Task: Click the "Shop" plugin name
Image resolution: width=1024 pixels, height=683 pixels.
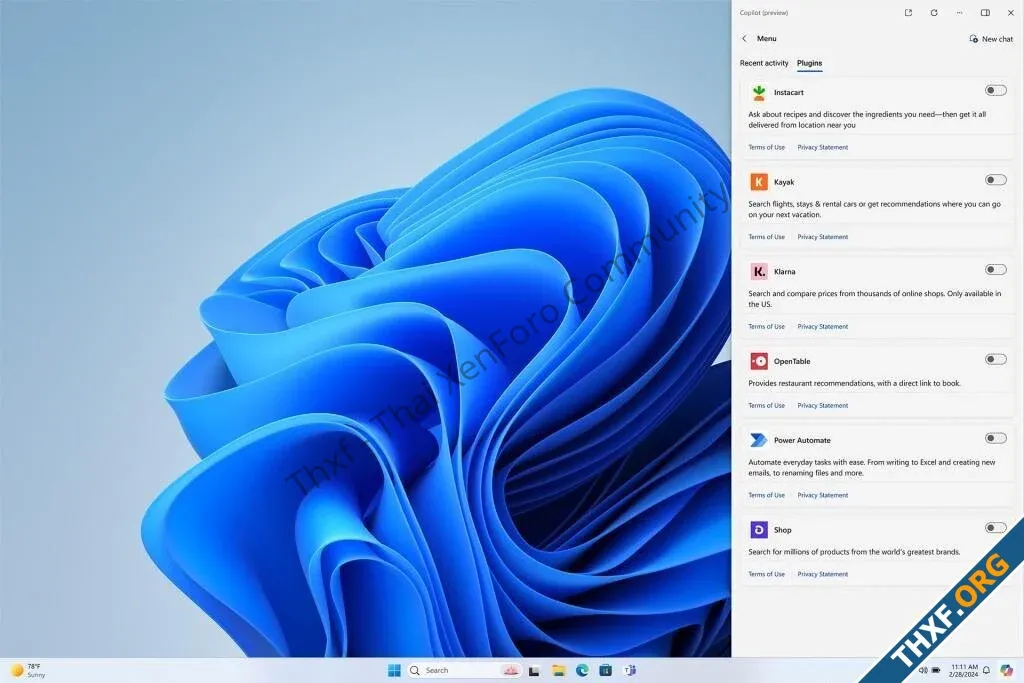Action: pyautogui.click(x=782, y=530)
